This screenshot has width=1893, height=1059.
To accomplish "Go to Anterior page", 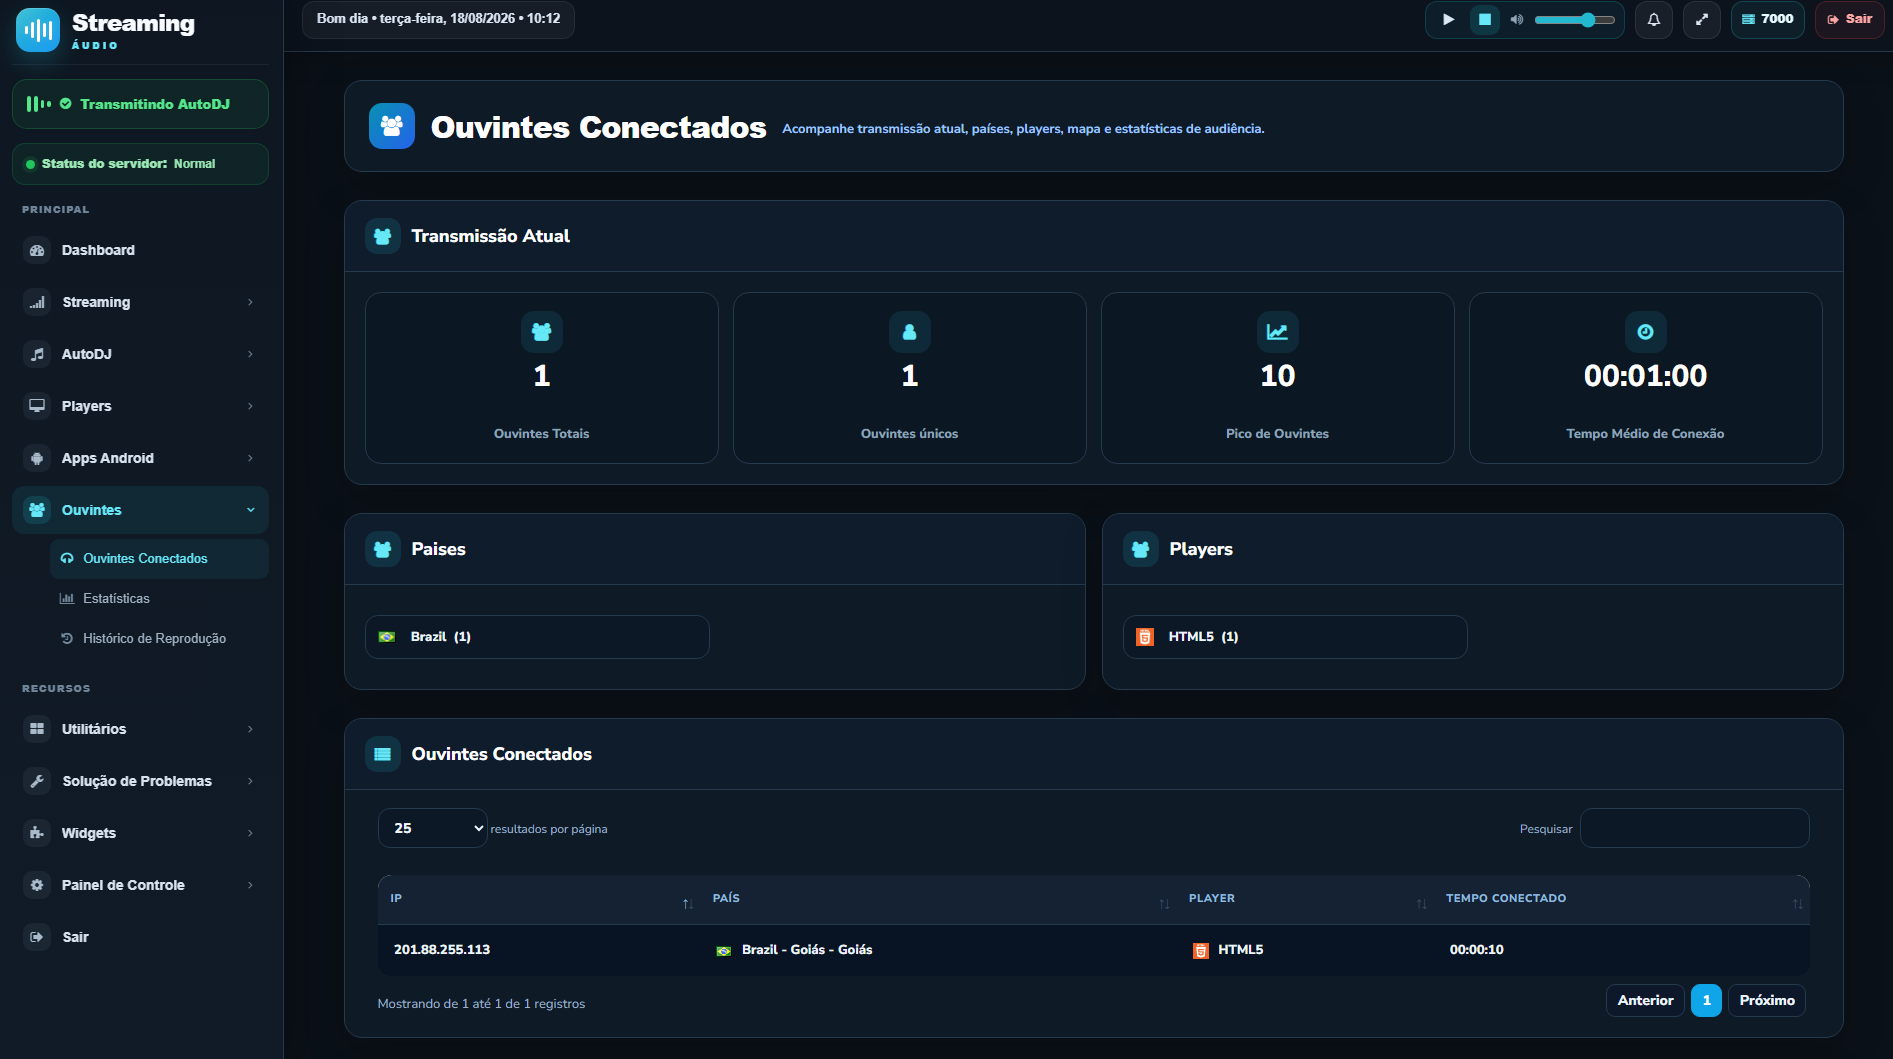I will point(1646,1001).
